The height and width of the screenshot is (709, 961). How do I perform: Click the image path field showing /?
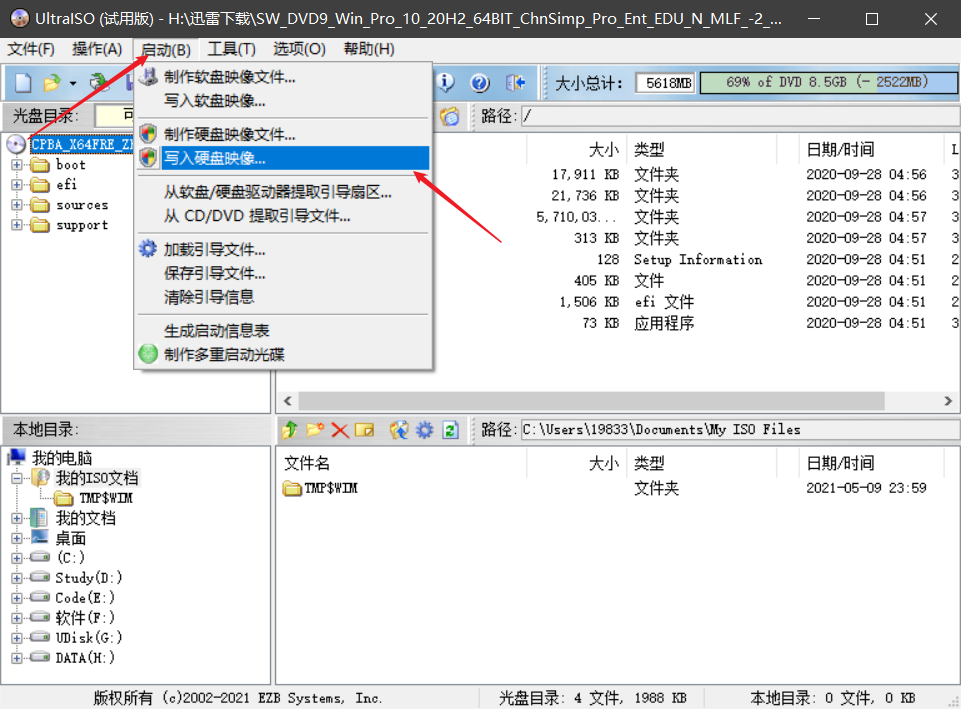[740, 116]
